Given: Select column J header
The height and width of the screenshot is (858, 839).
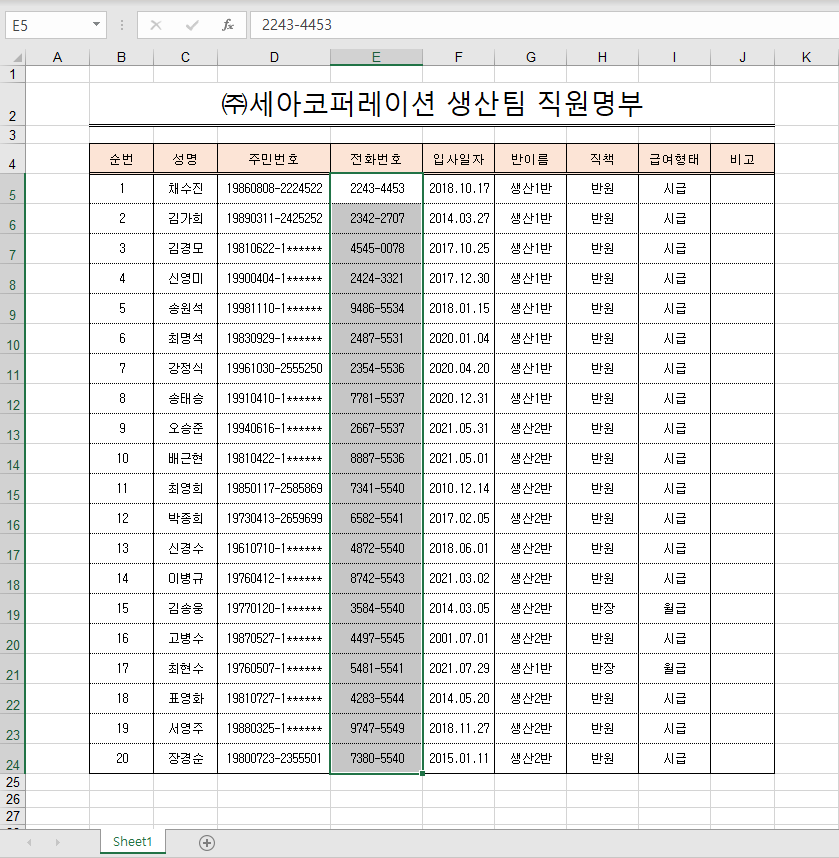Looking at the screenshot, I should point(742,57).
